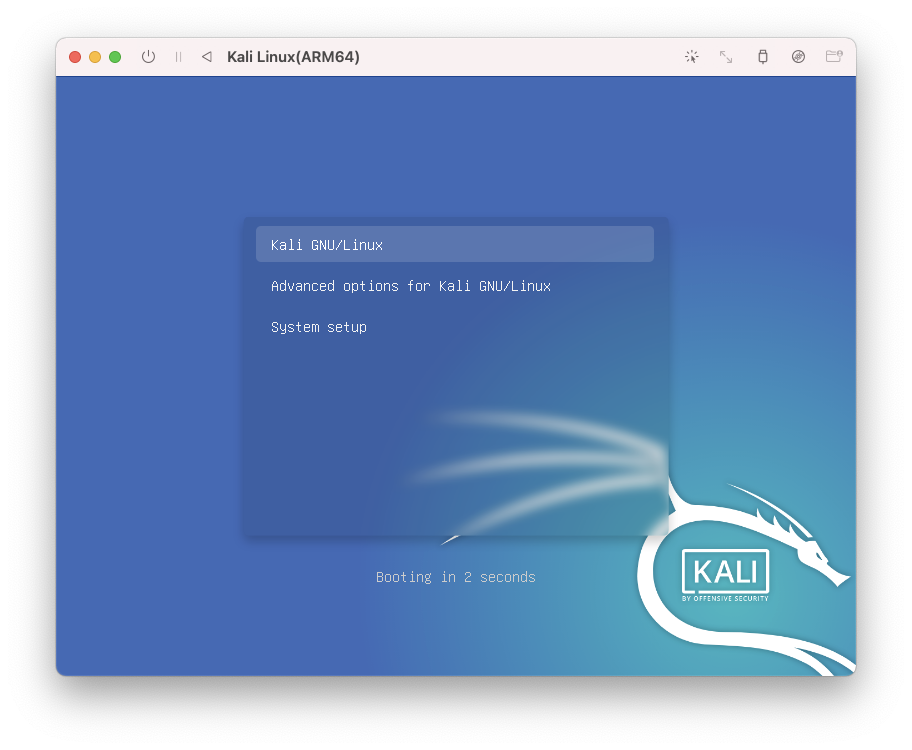Select Kali GNU/Linux boot entry
Viewport: 912px width, 750px height.
(455, 244)
